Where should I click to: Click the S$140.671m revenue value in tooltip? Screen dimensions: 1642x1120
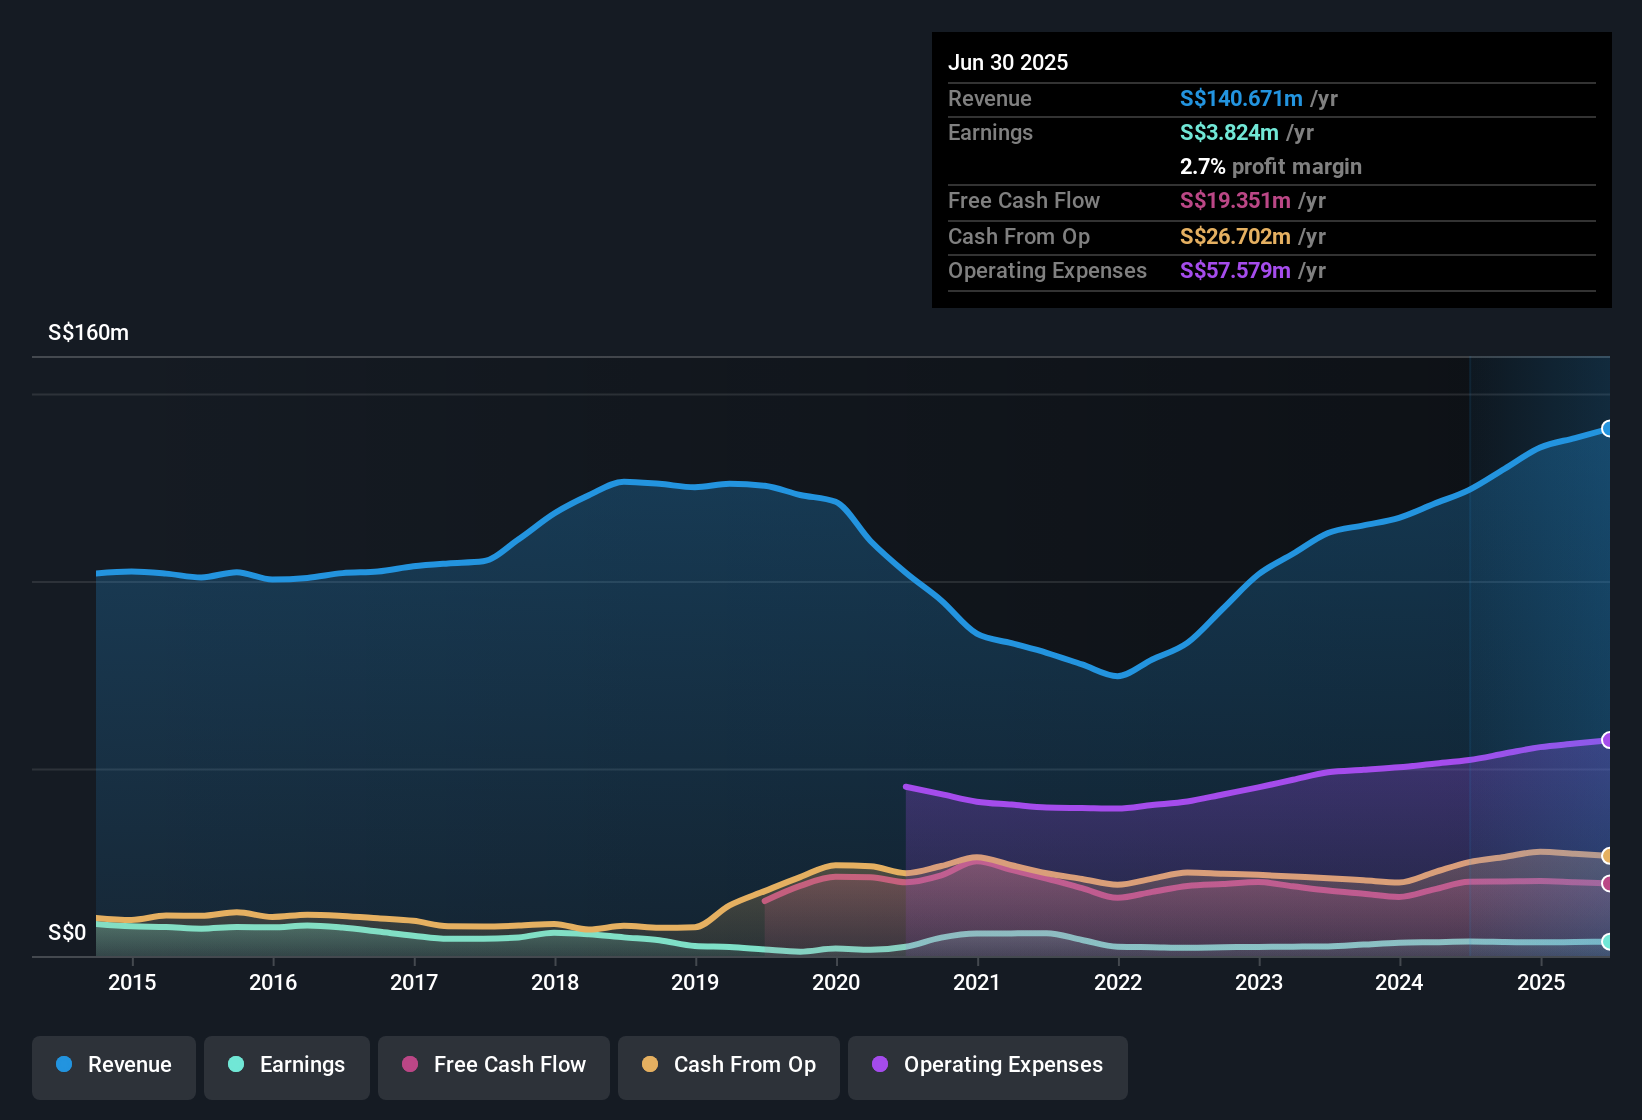(x=1241, y=98)
